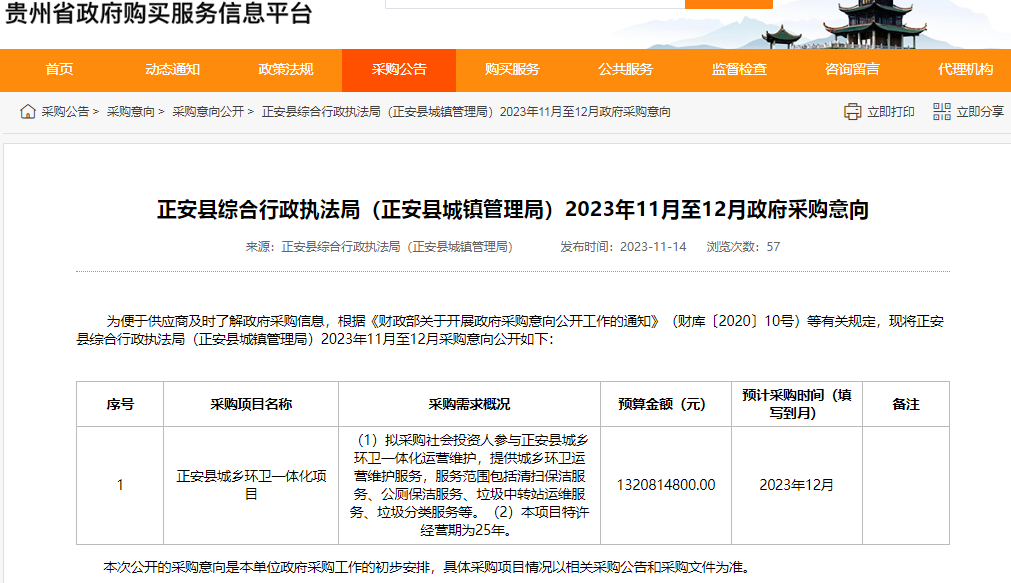The width and height of the screenshot is (1011, 583).
Task: Click the row number cell 1
Action: click(120, 485)
